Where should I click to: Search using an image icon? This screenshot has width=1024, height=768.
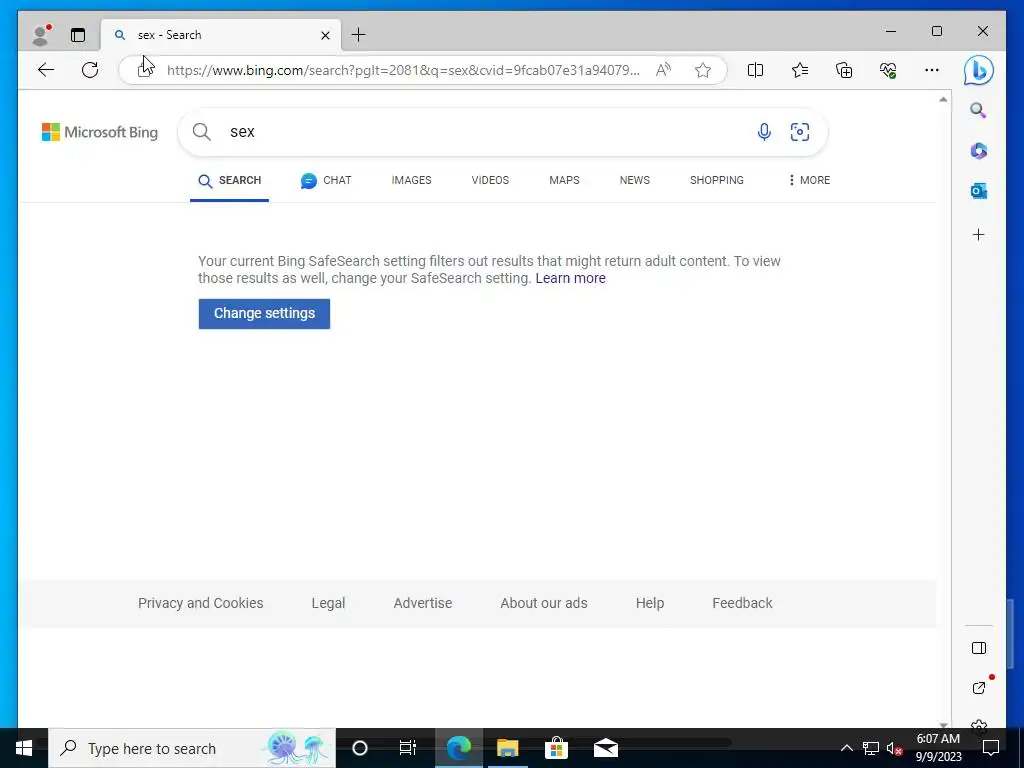click(800, 132)
